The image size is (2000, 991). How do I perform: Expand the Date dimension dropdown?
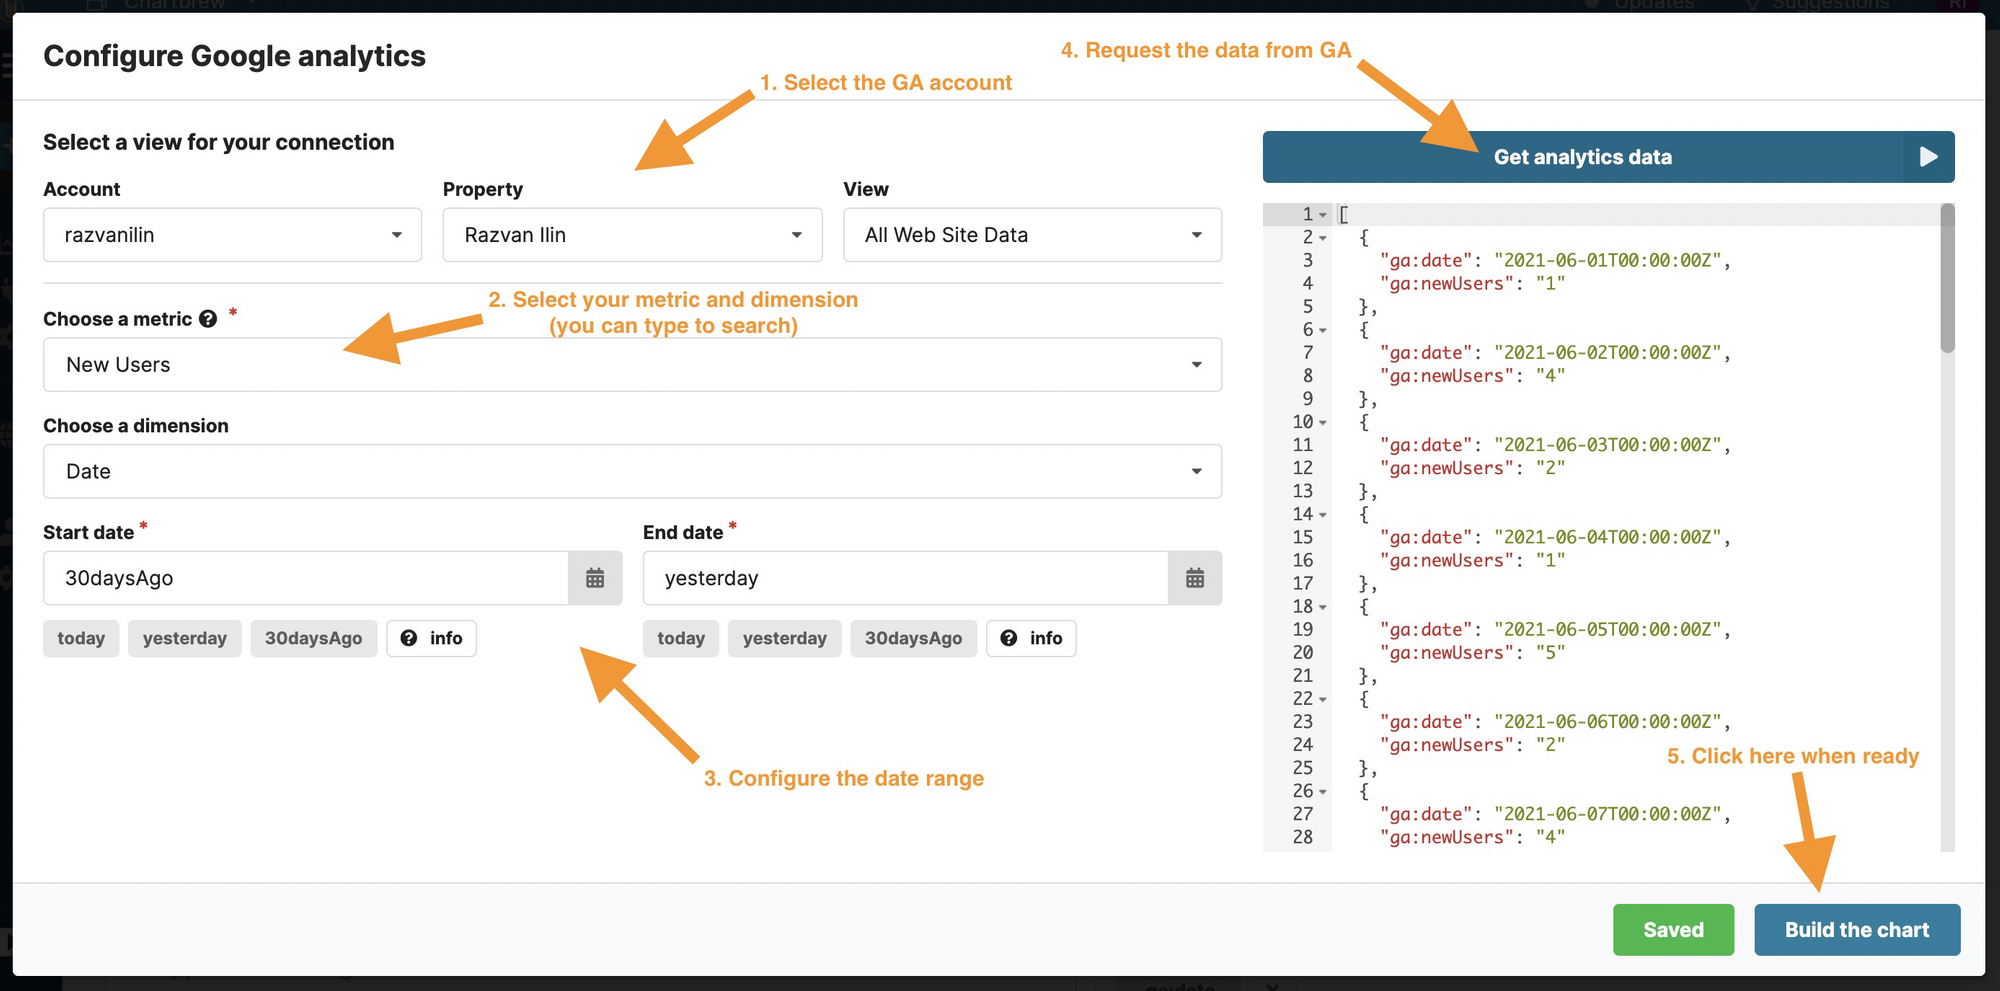(632, 471)
